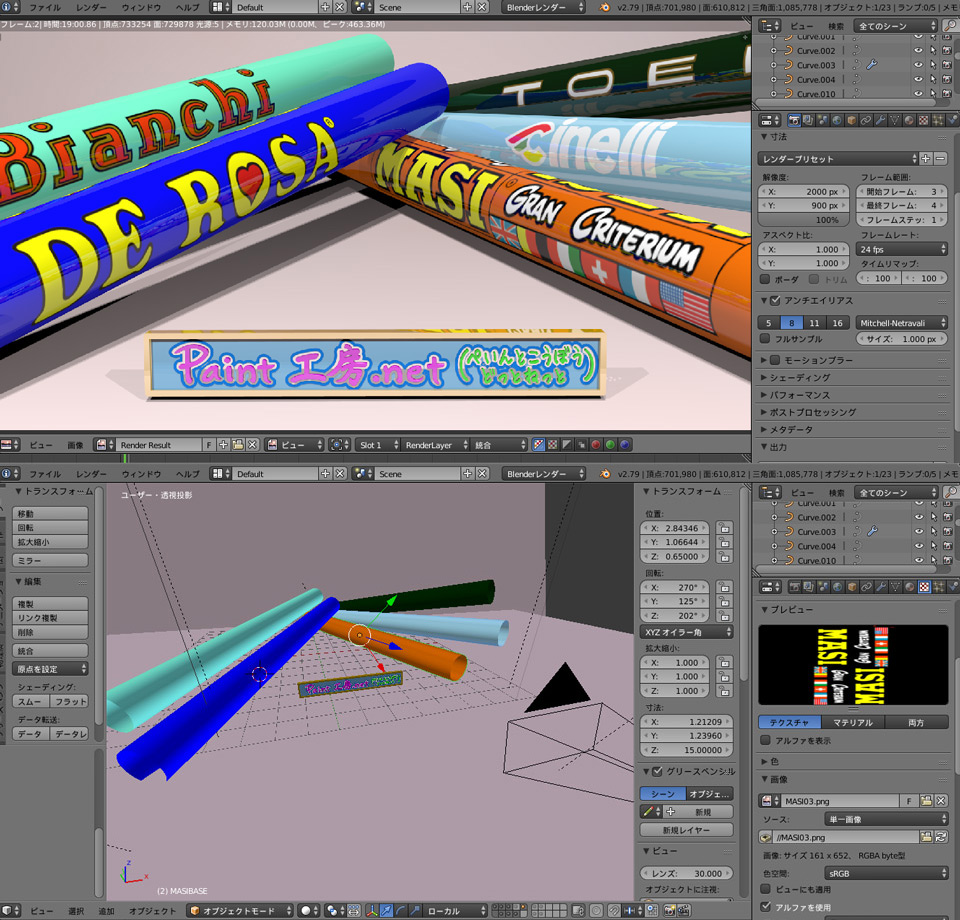Open the 24 fps frame rate dropdown
This screenshot has width=960, height=920.
point(904,249)
